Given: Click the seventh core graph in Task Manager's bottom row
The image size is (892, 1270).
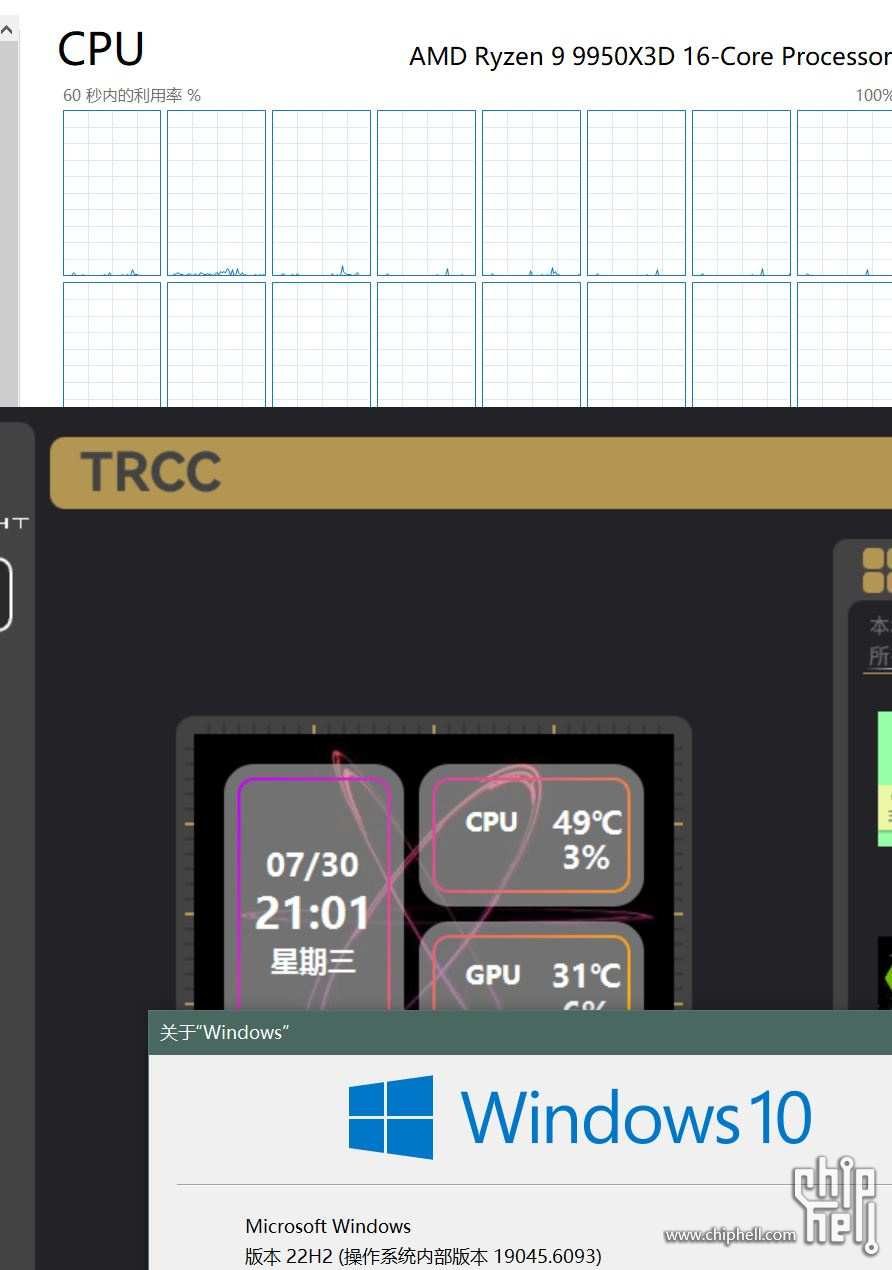Looking at the screenshot, I should pyautogui.click(x=741, y=344).
